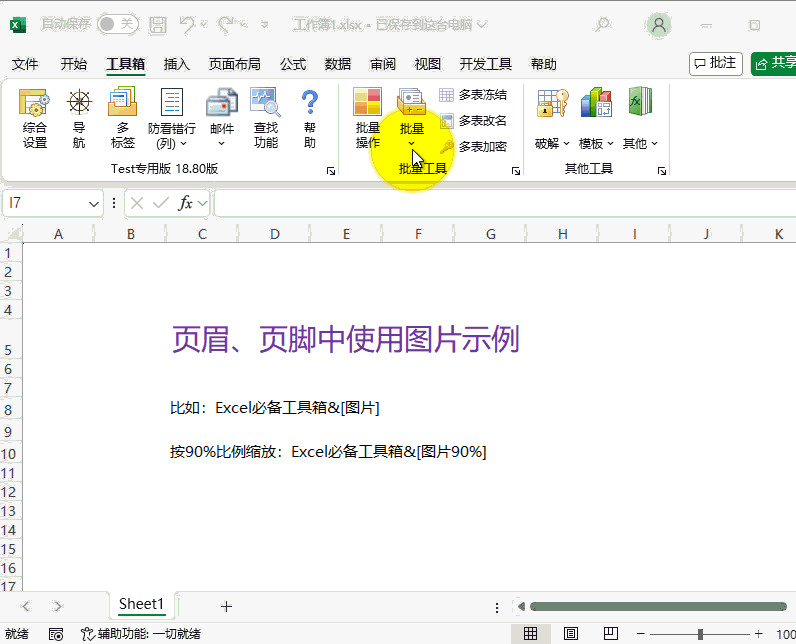Click the 批量操作 icon
Image resolution: width=796 pixels, height=644 pixels.
[368, 118]
